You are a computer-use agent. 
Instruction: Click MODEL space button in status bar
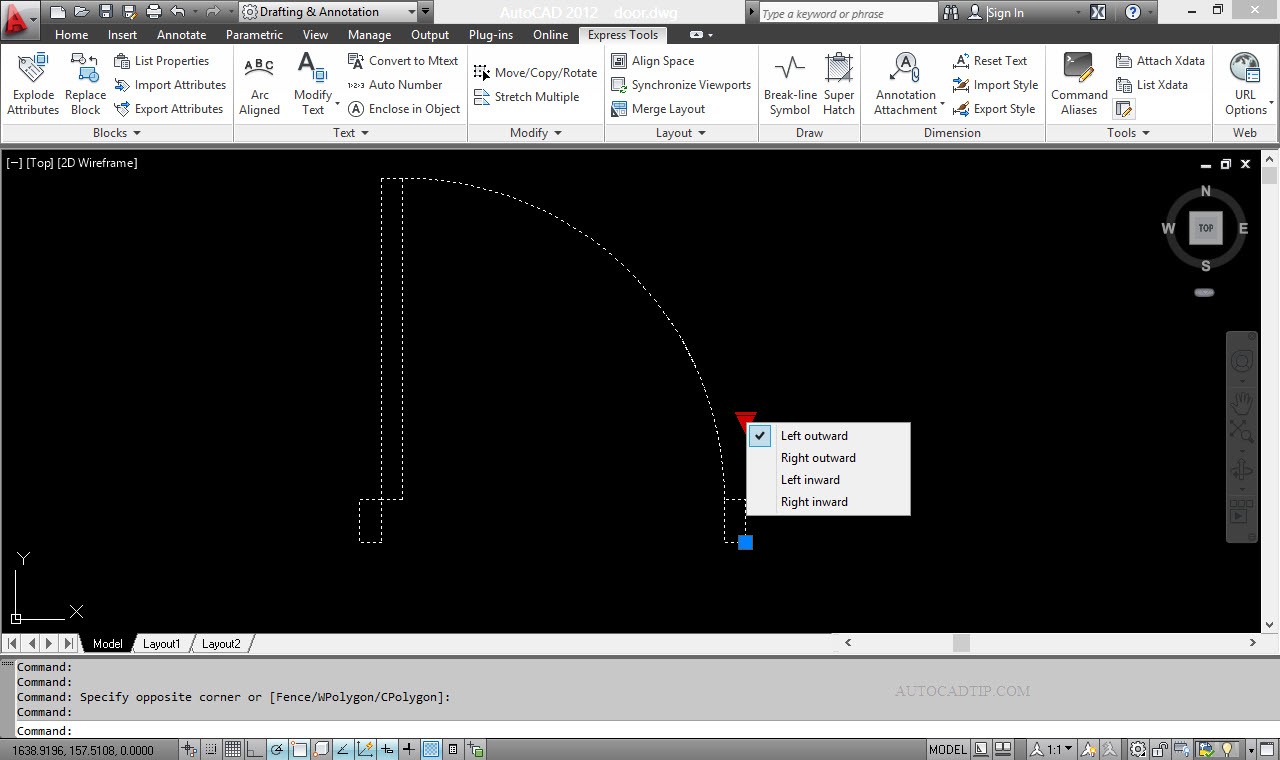(947, 749)
